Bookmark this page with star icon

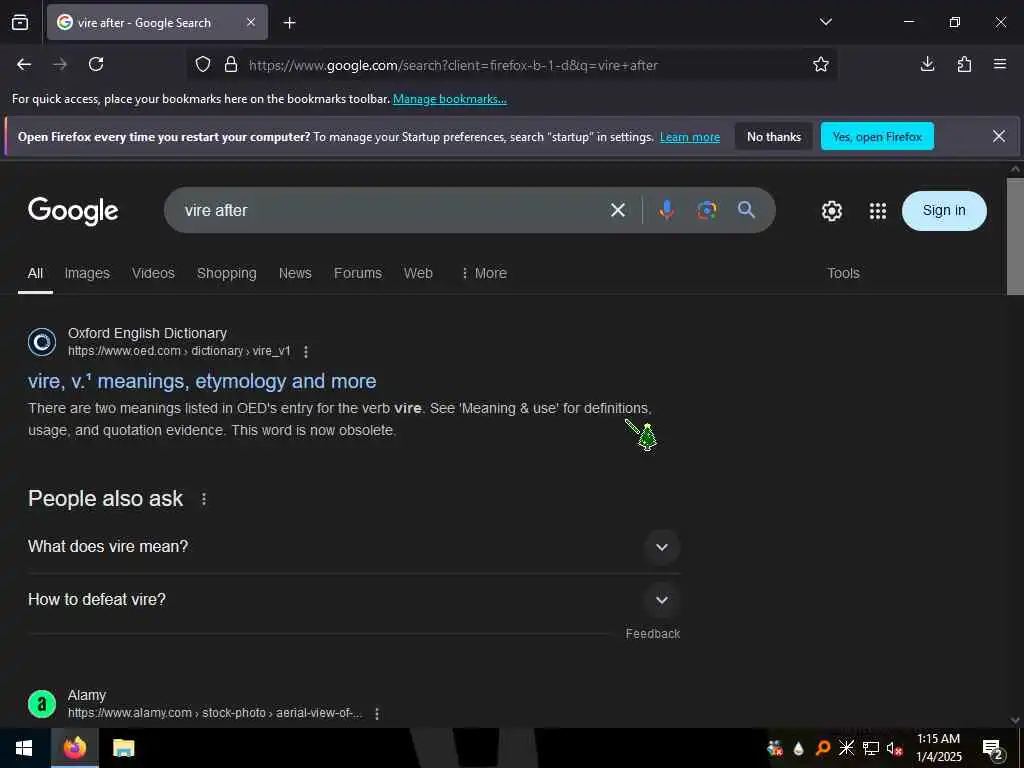(821, 64)
